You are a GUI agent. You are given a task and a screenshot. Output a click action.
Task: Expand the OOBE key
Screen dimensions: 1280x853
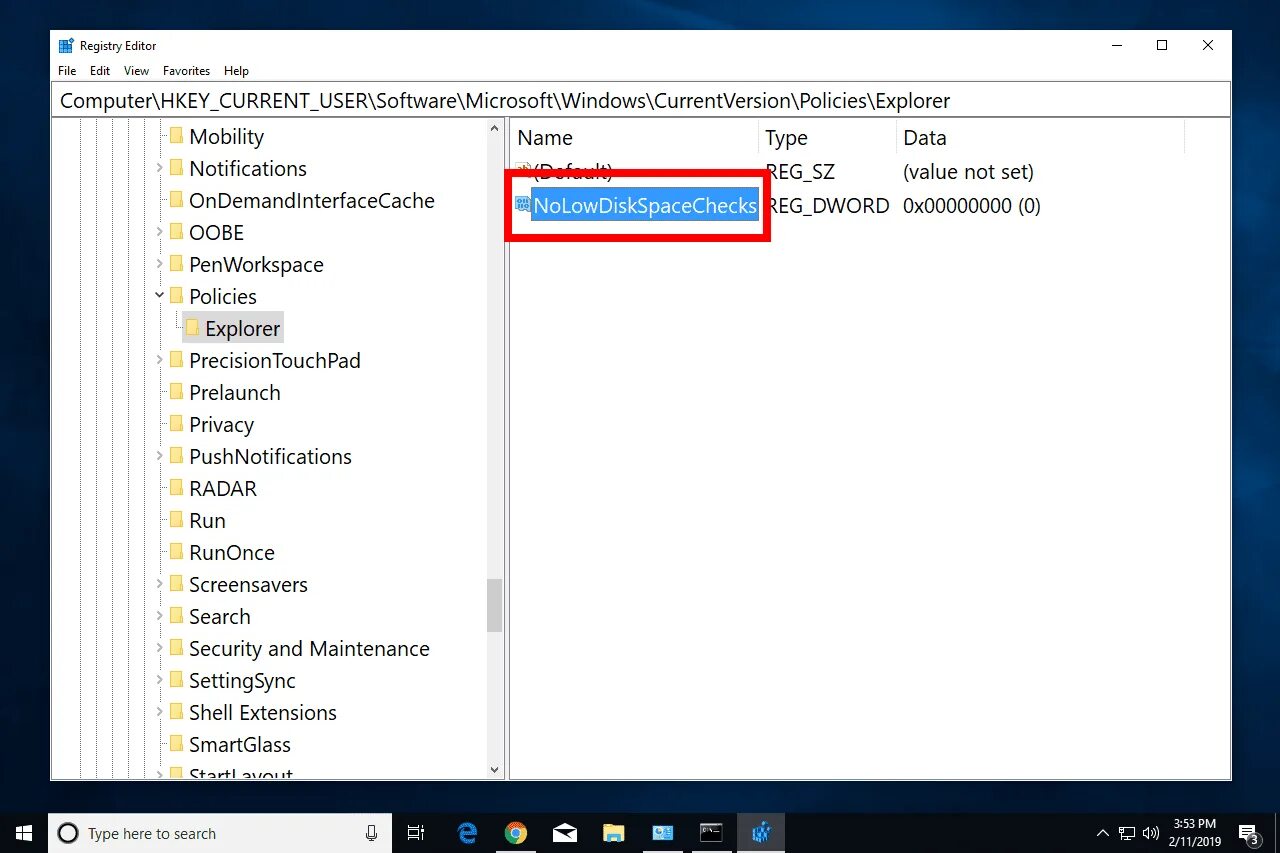point(159,232)
